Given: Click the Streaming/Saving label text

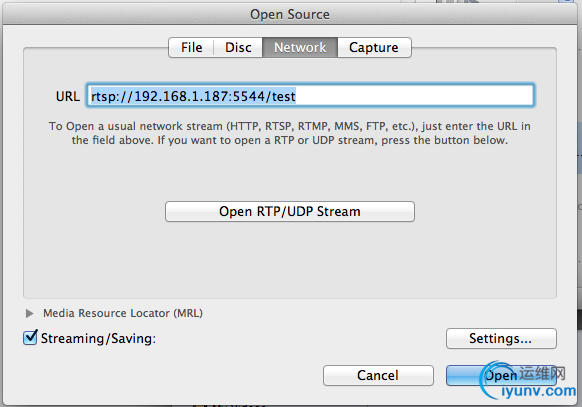Looking at the screenshot, I should (x=98, y=338).
